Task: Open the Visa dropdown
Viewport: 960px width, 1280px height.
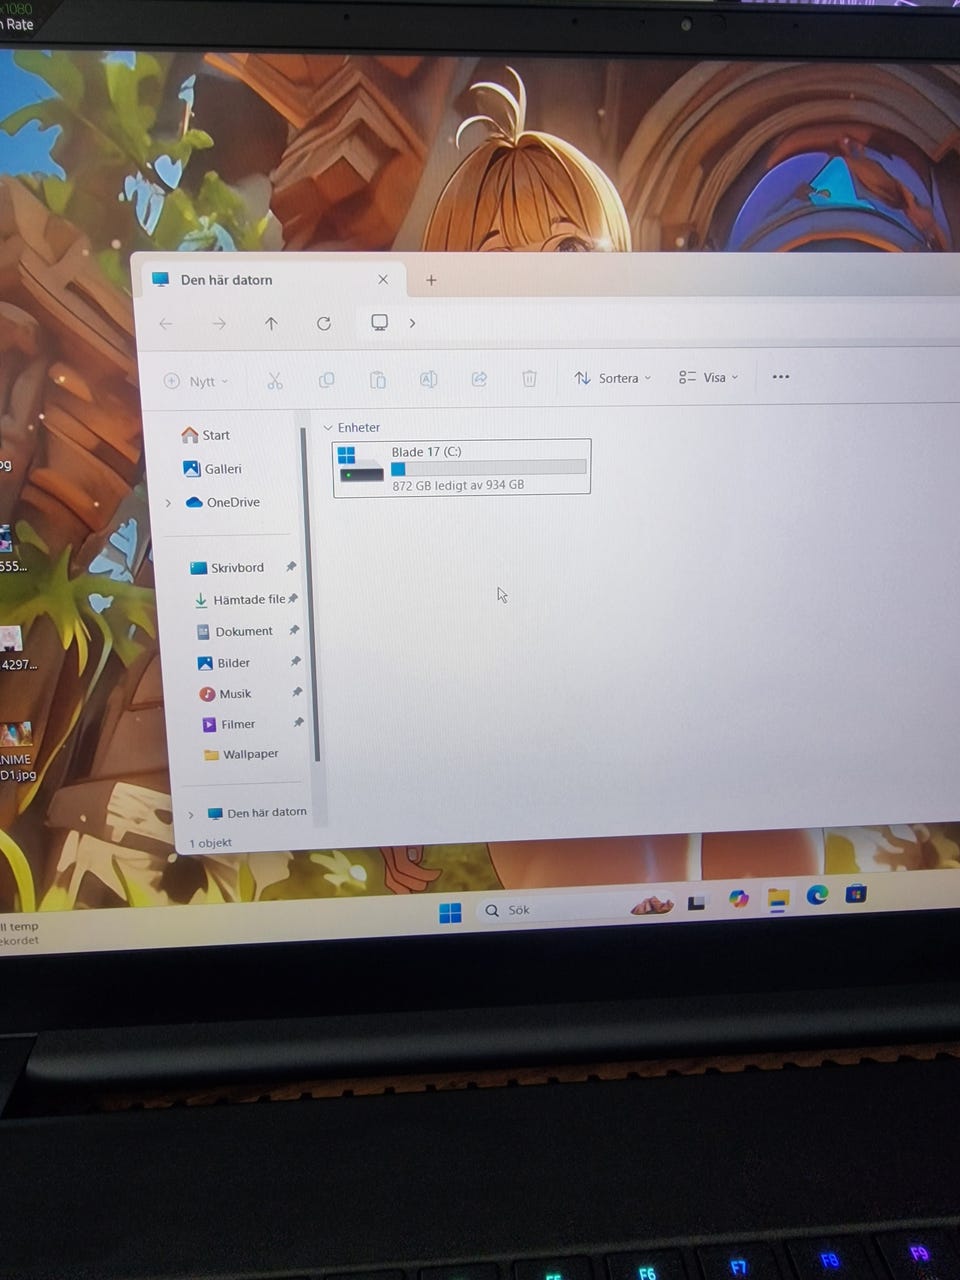Action: [708, 377]
